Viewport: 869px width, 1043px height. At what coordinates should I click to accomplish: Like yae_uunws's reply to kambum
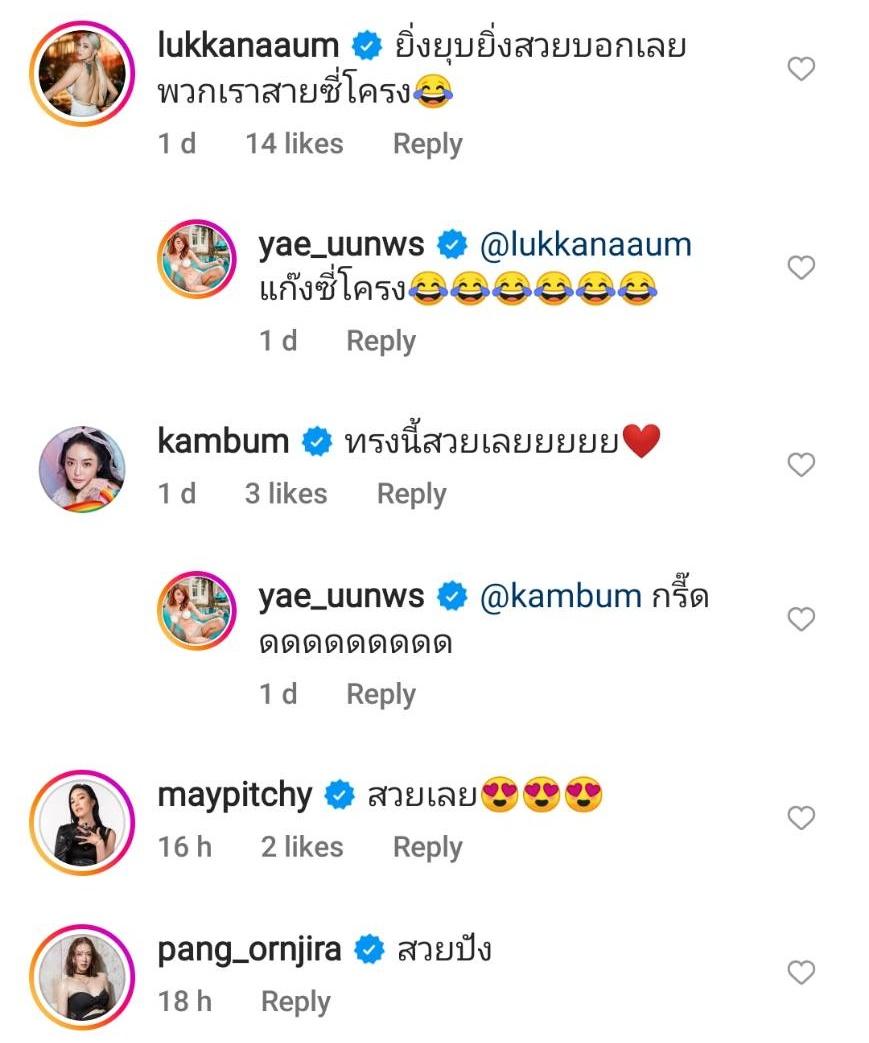point(802,619)
